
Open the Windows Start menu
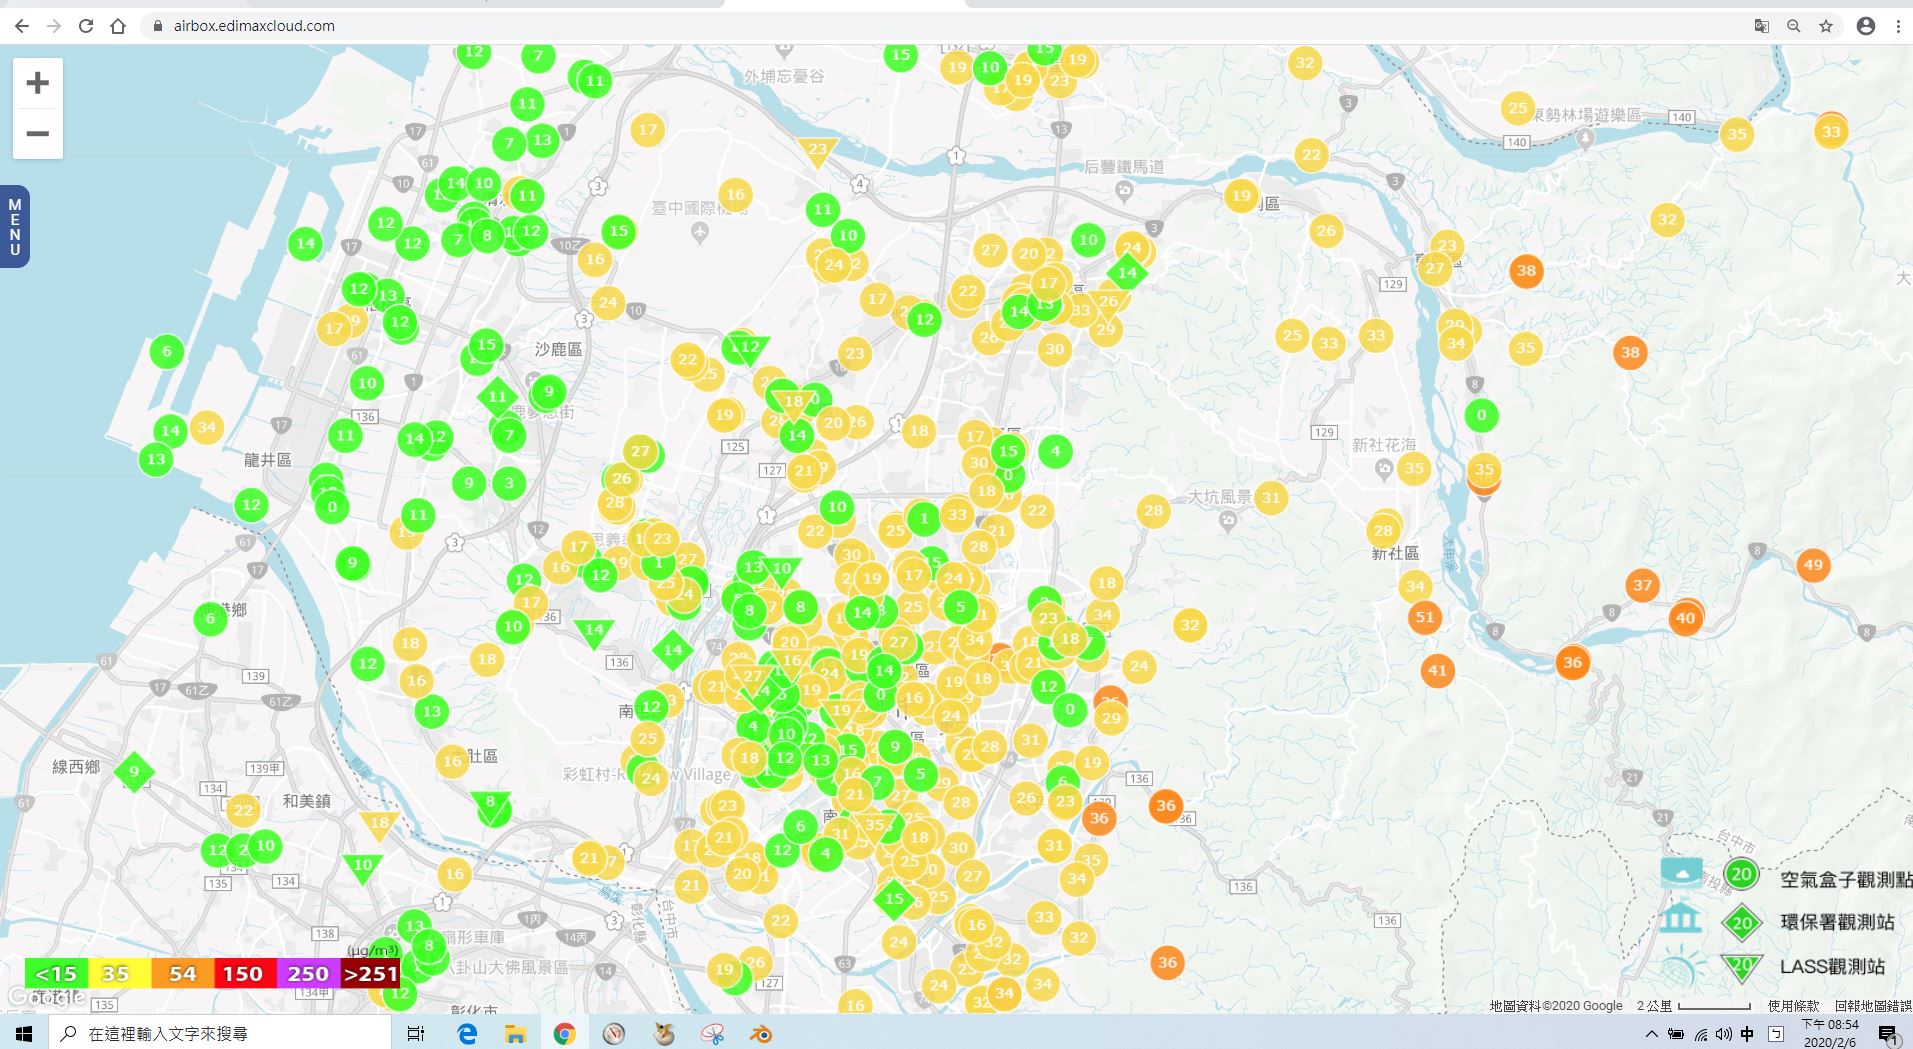pos(24,1033)
